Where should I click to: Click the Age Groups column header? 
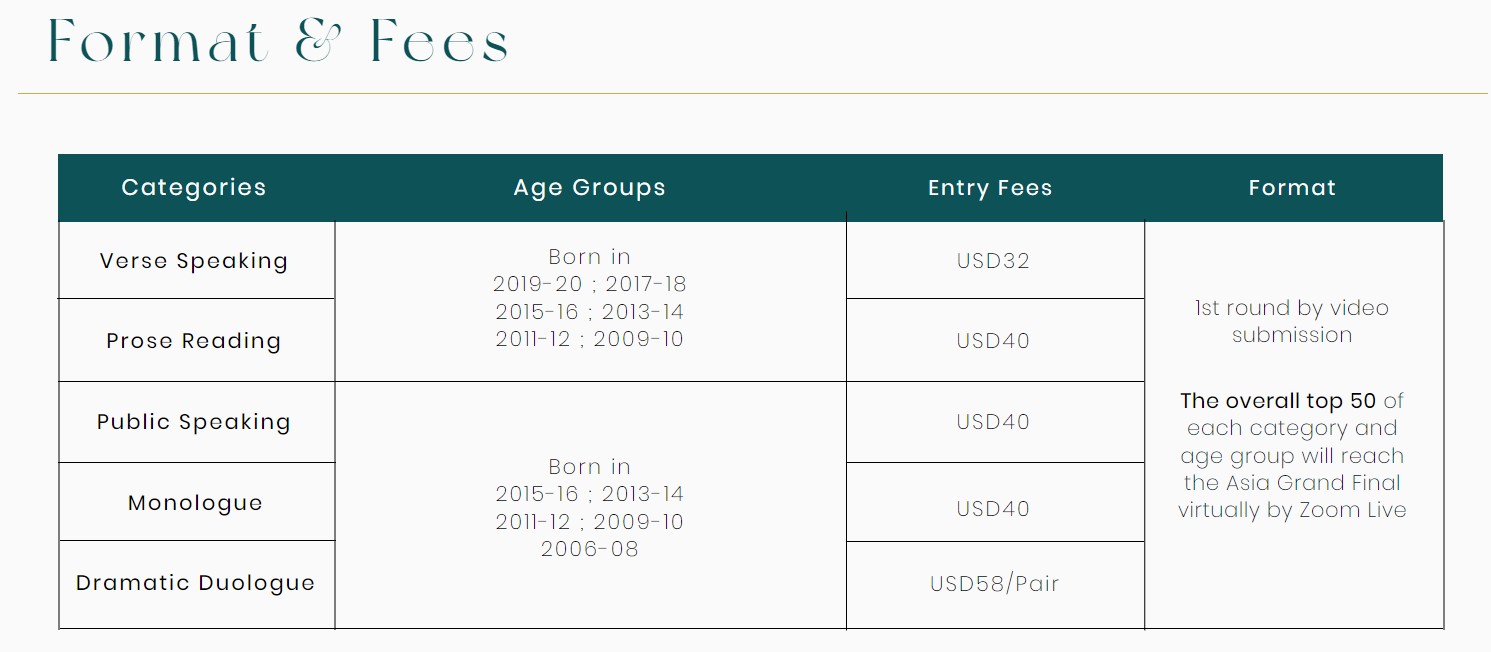590,188
